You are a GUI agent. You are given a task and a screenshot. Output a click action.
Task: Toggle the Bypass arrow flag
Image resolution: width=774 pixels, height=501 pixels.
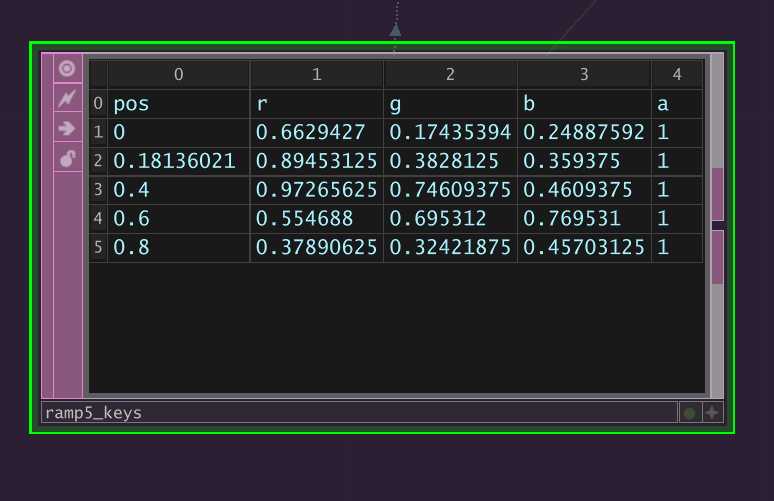coord(67,128)
